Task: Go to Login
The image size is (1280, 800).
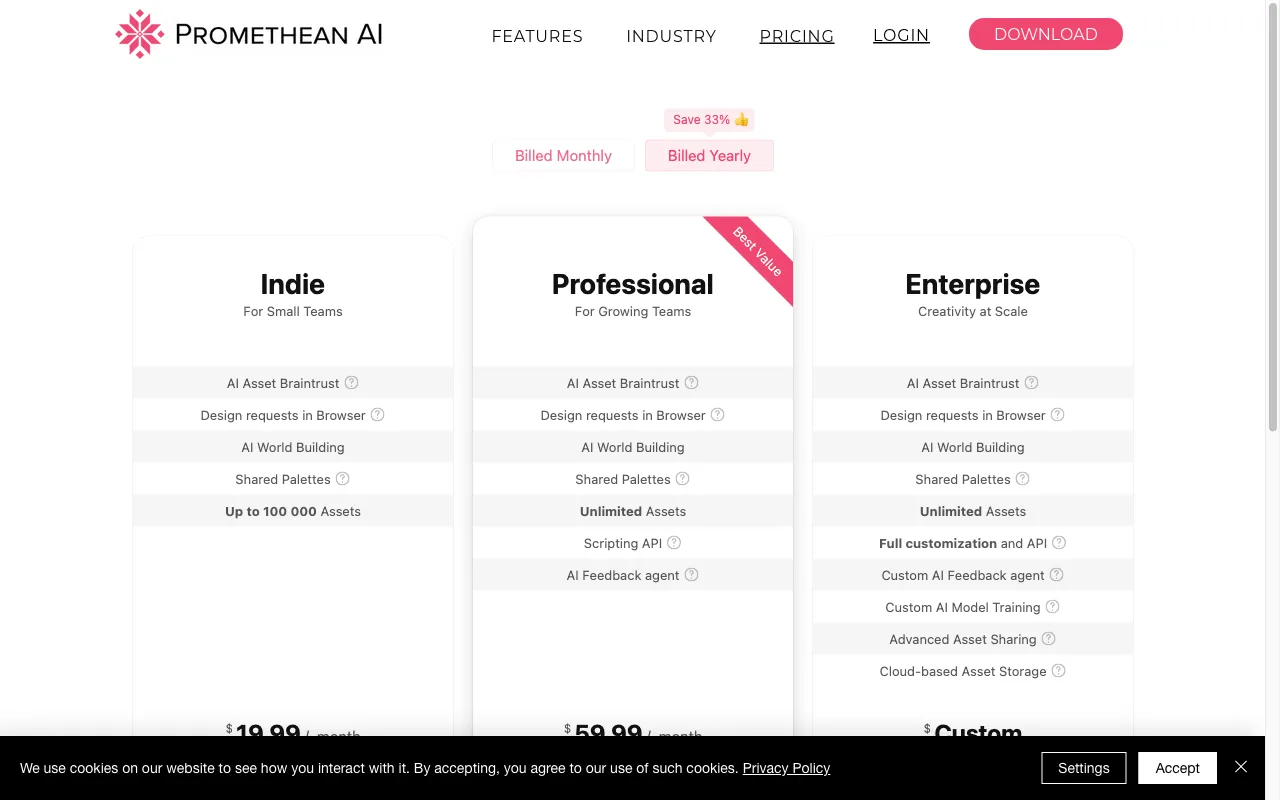Action: [x=901, y=35]
